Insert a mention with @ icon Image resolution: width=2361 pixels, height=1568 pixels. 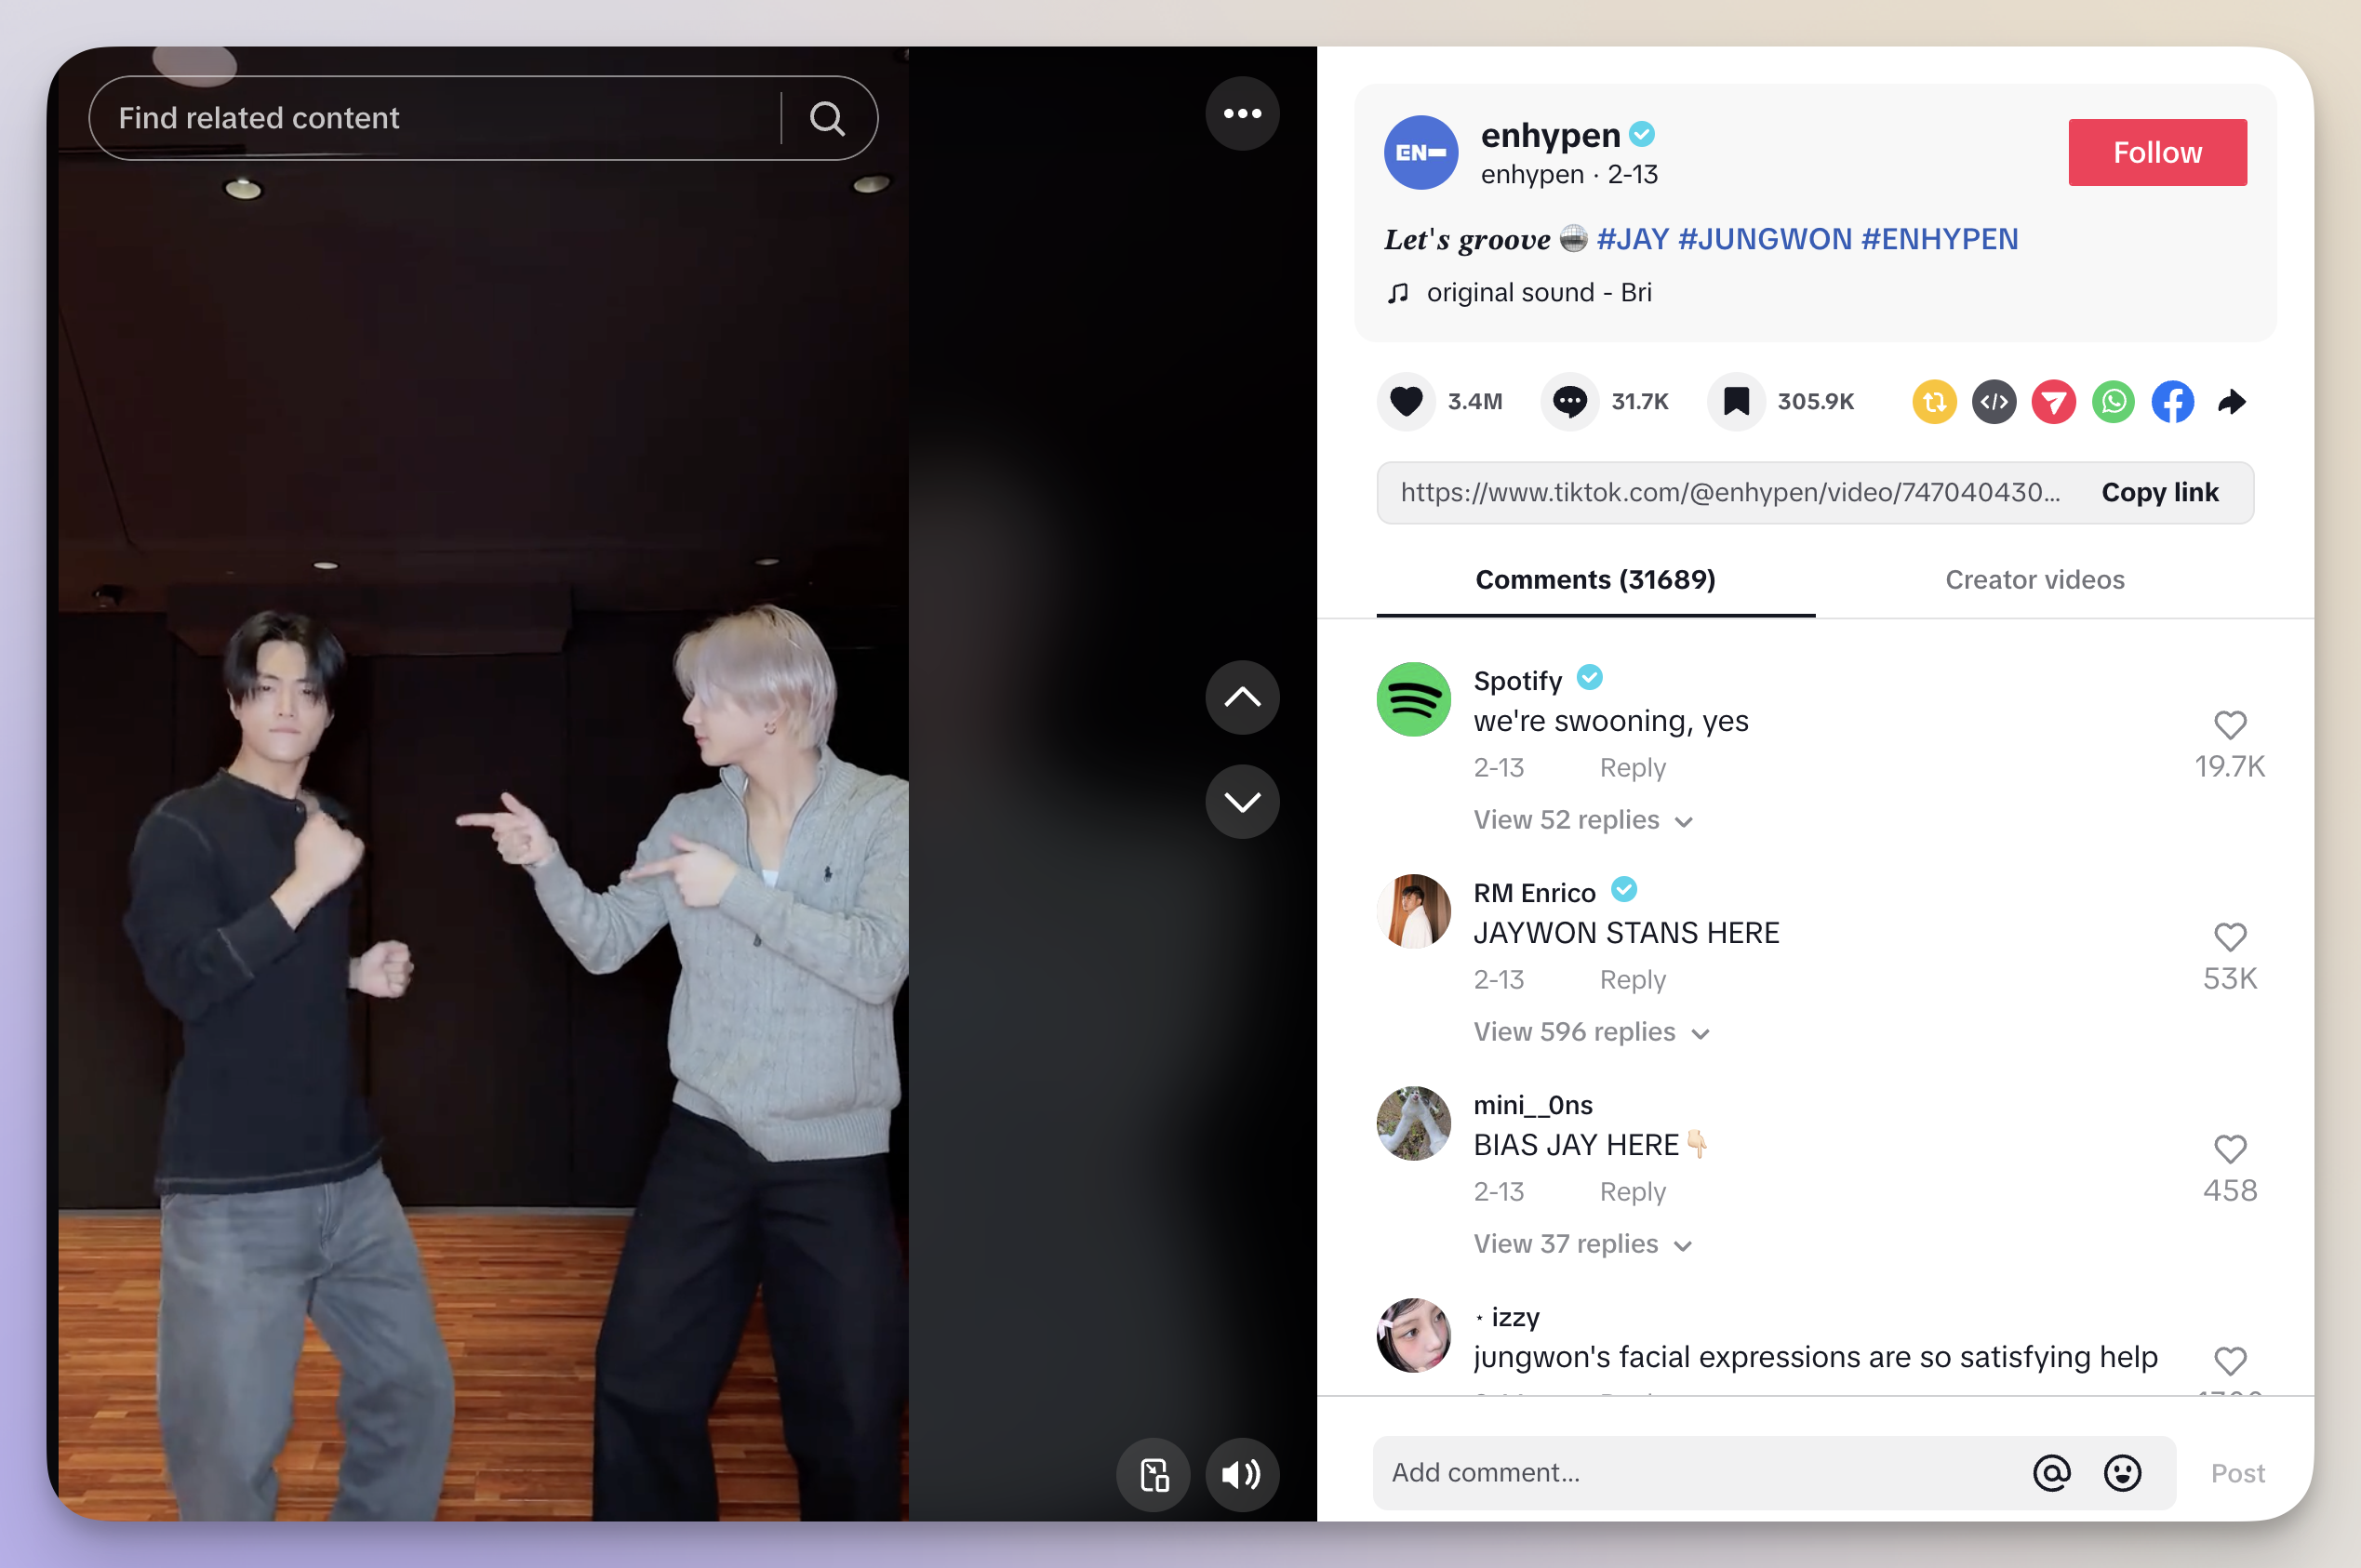click(x=2052, y=1473)
